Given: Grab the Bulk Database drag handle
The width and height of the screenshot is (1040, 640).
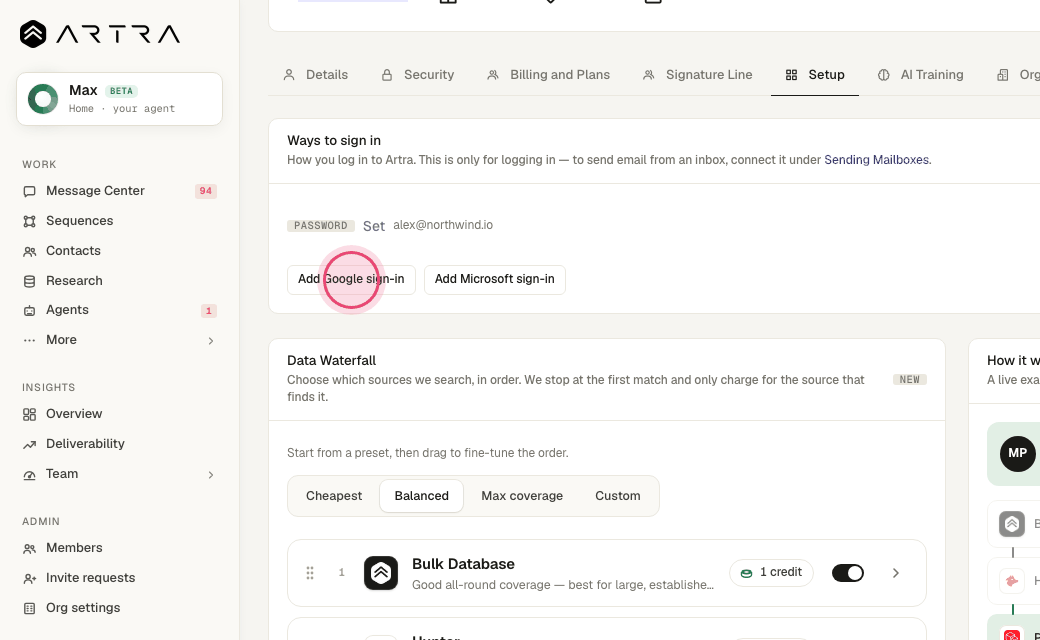Looking at the screenshot, I should pos(310,573).
